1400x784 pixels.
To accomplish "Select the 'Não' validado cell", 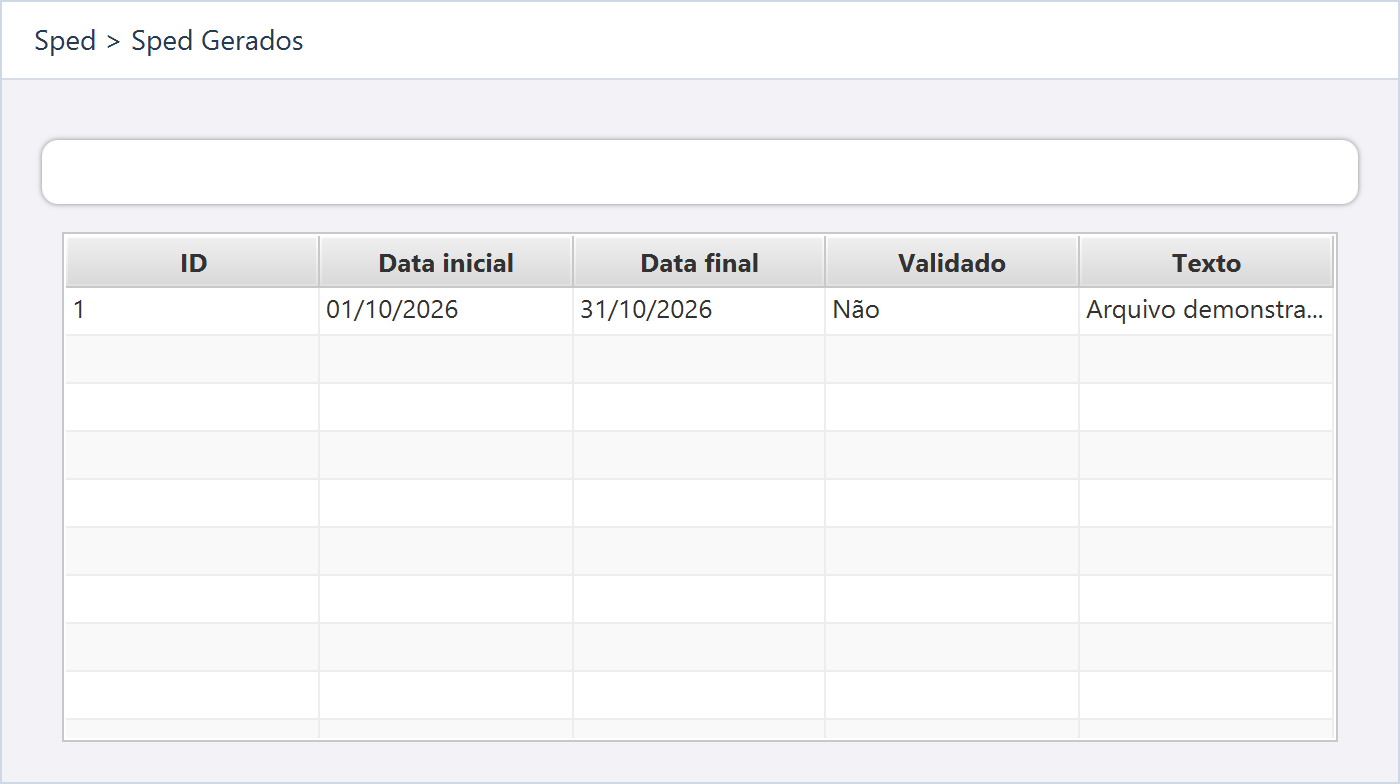I will tap(952, 311).
